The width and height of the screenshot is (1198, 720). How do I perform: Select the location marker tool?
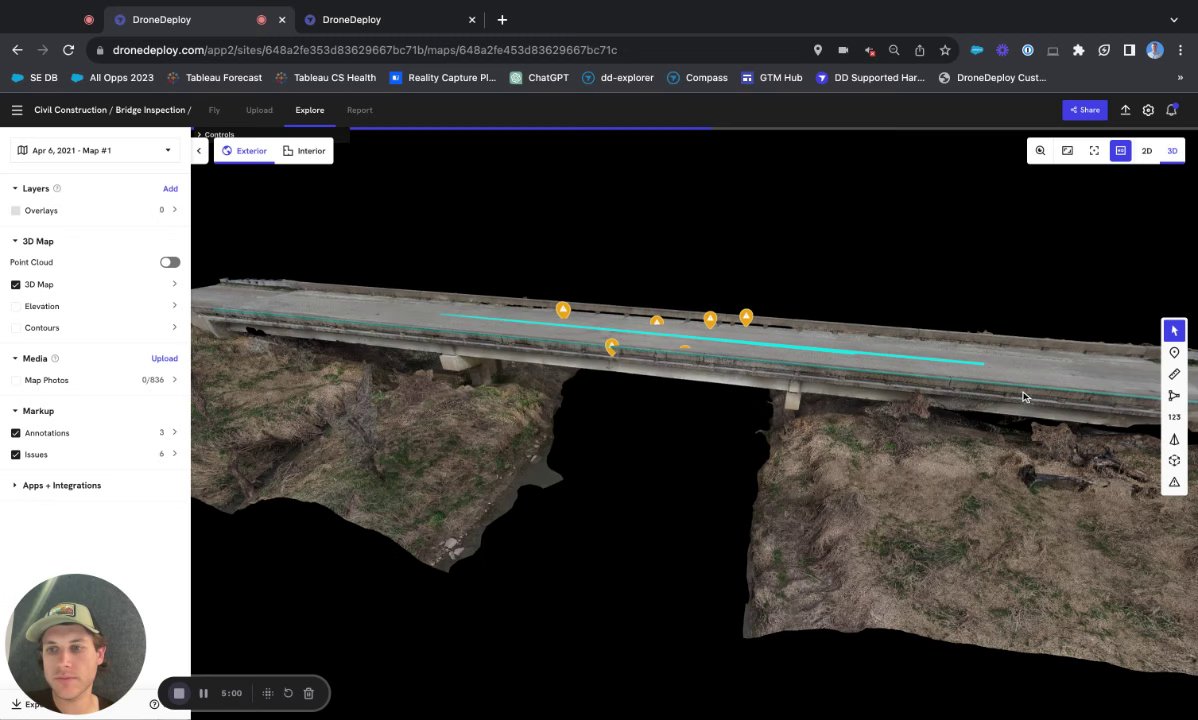coord(1174,352)
